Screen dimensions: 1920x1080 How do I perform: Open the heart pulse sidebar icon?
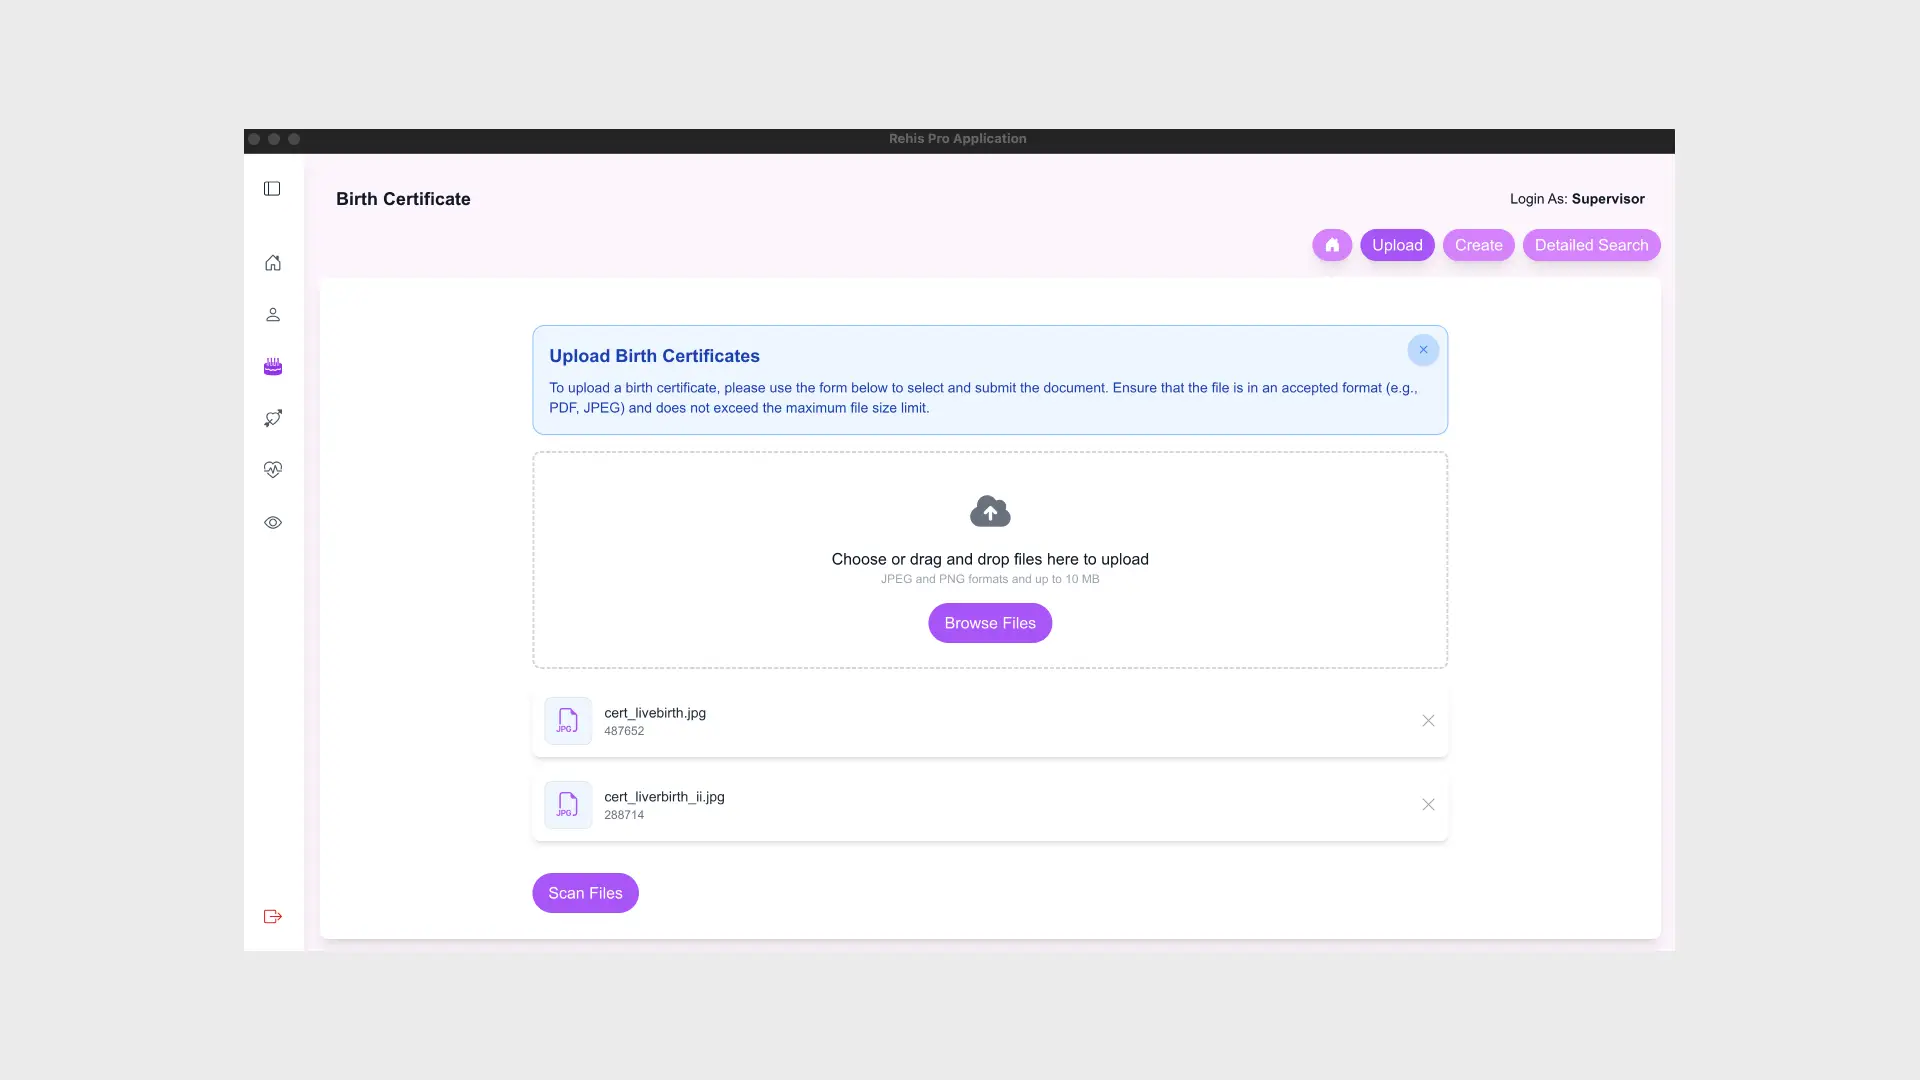pyautogui.click(x=273, y=470)
